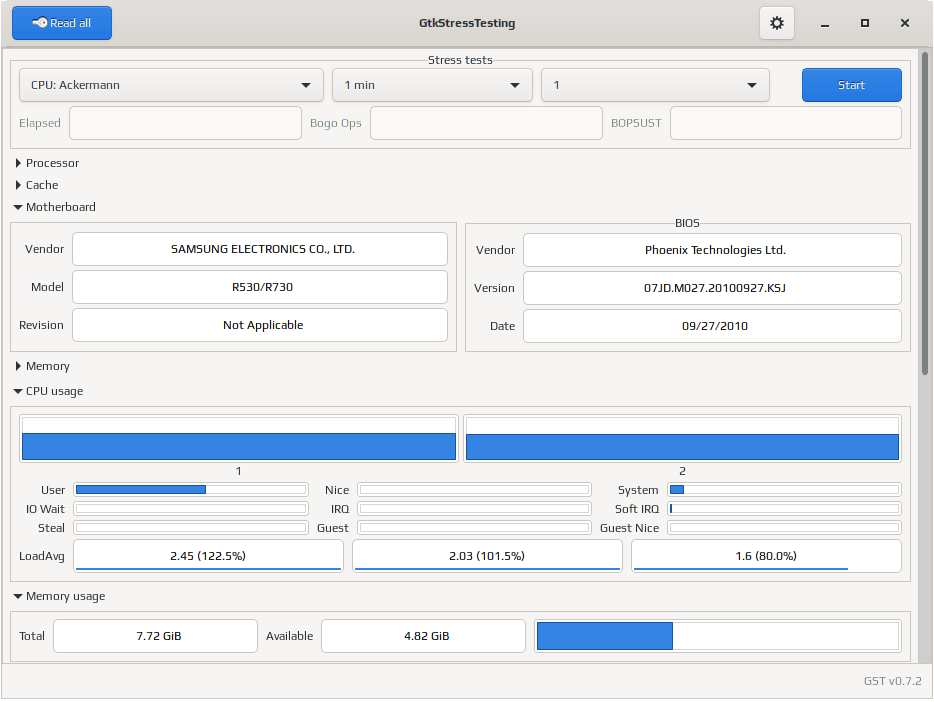This screenshot has width=934, height=702.
Task: Click available memory value 4.82 GiB
Action: click(424, 636)
